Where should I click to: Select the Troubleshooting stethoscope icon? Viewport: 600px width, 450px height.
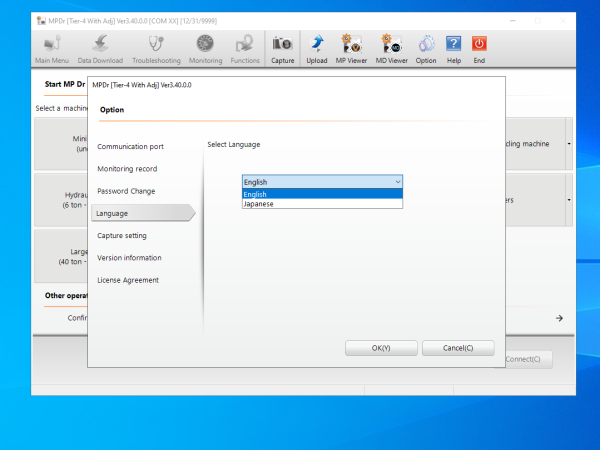pos(156,49)
